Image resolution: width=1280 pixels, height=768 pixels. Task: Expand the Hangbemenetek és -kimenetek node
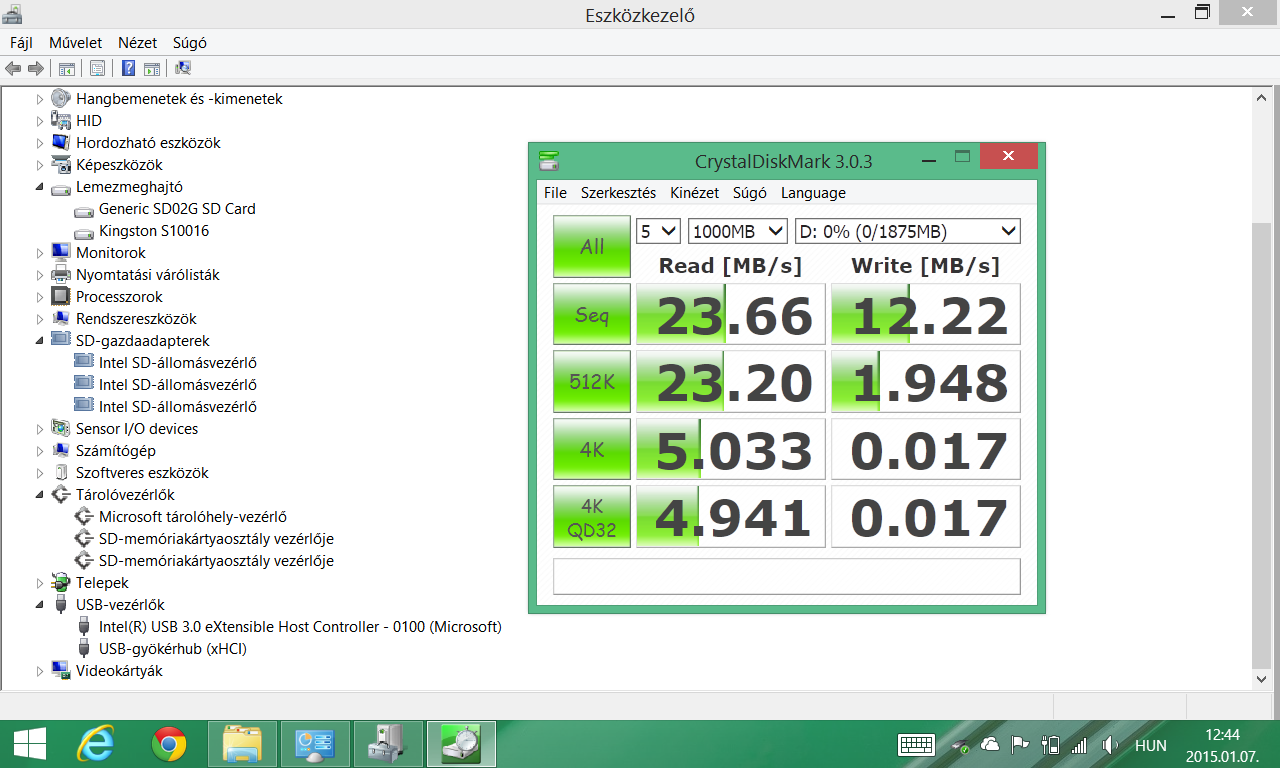(x=40, y=99)
